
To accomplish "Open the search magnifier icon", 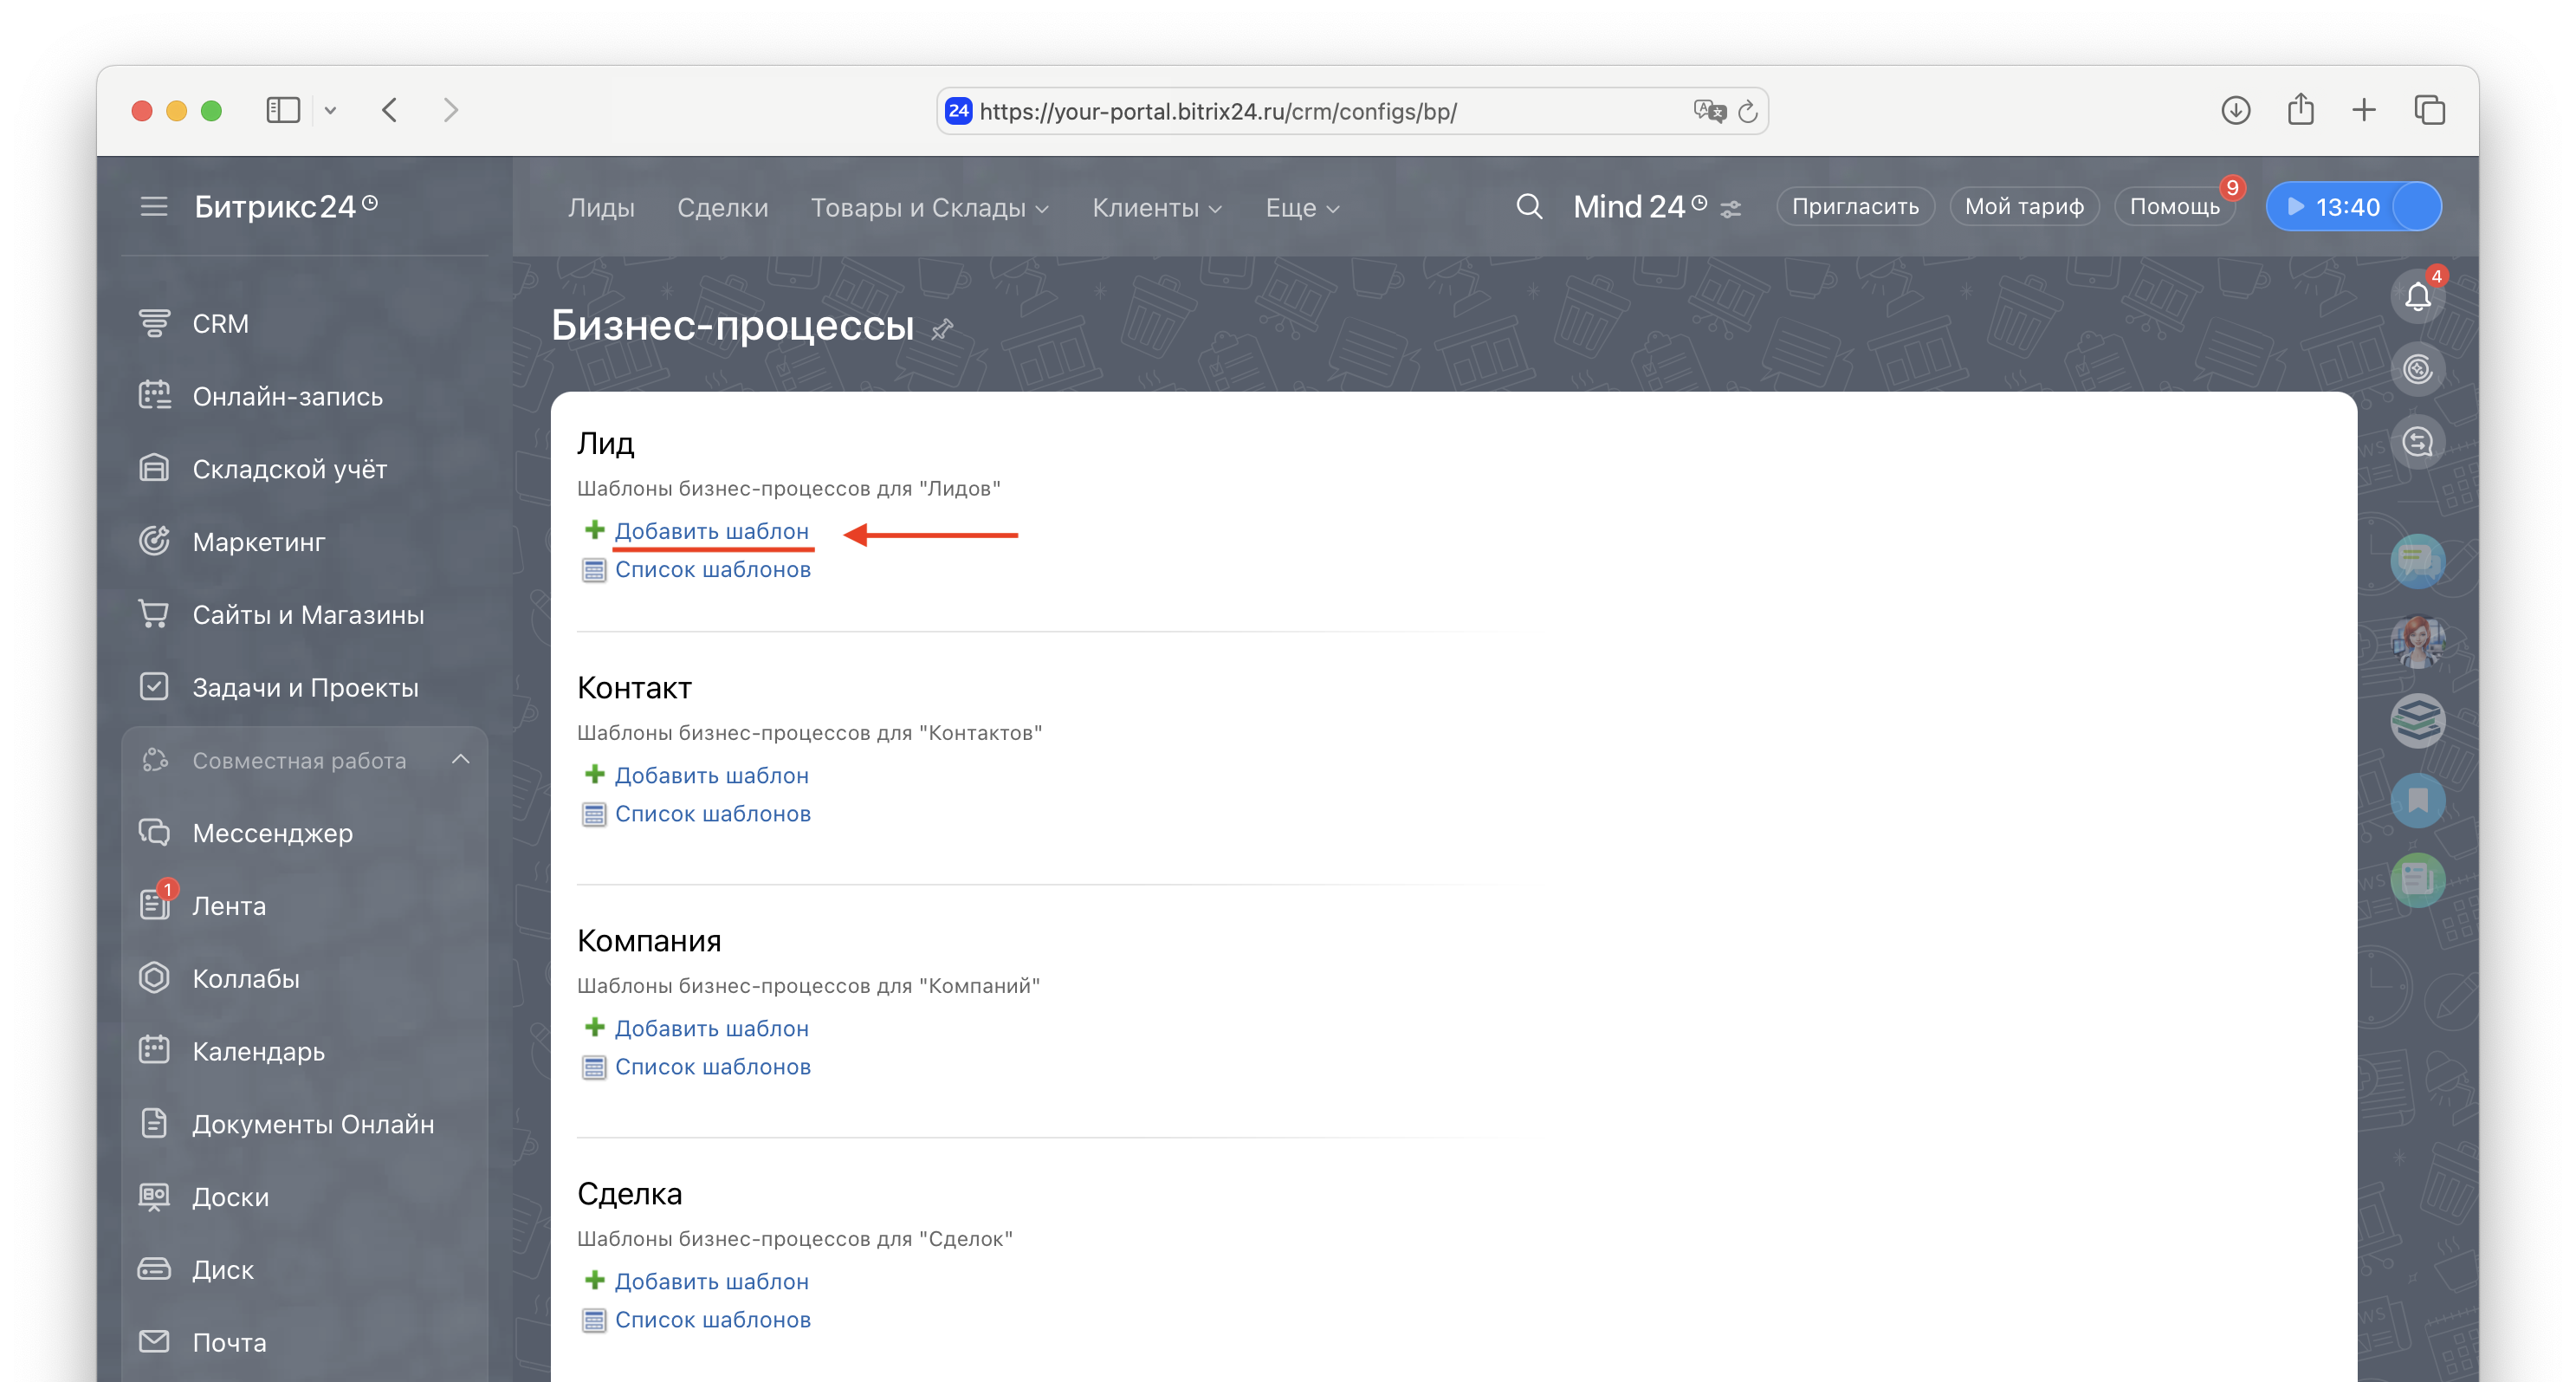I will 1528,207.
